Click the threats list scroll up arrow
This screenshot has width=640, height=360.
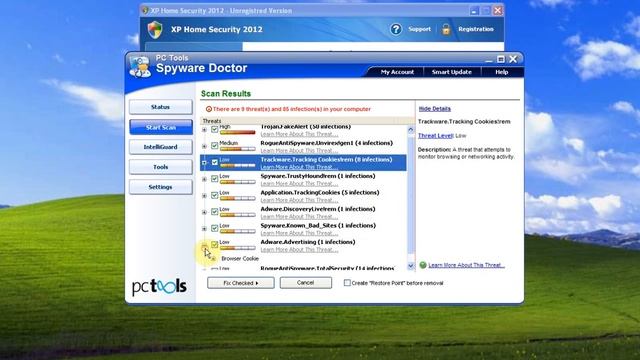click(411, 130)
